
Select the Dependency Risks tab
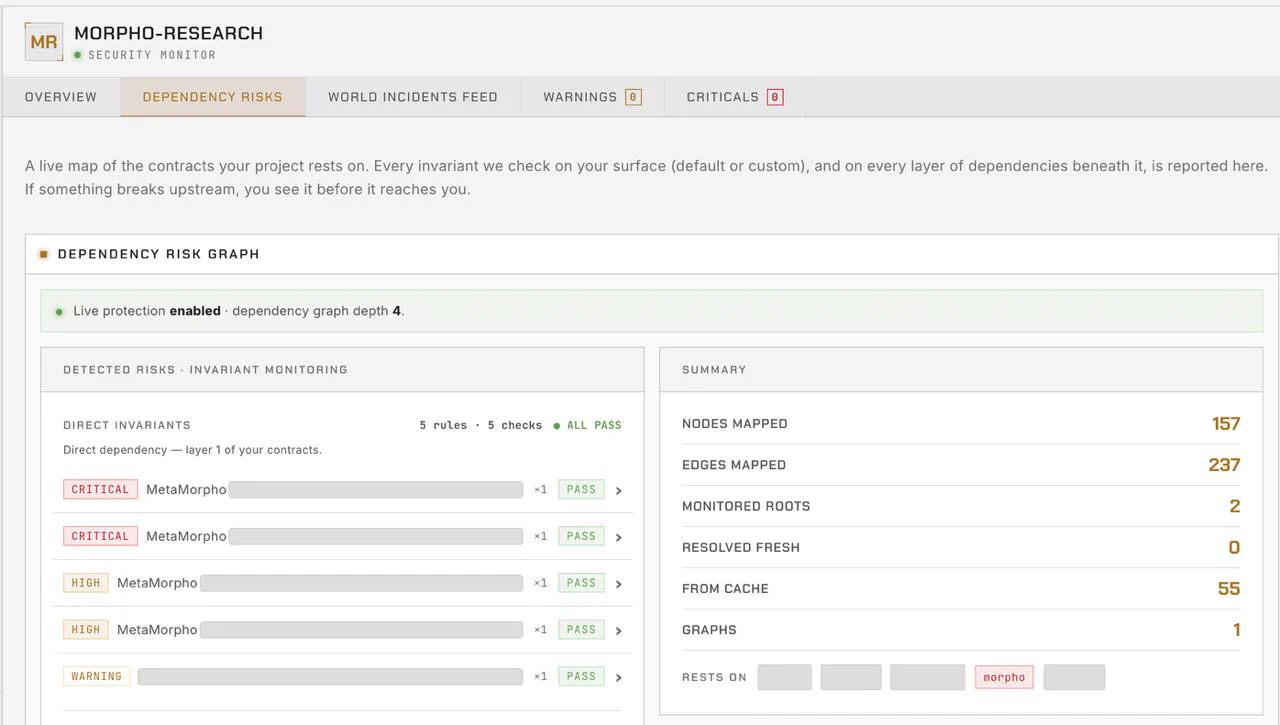click(x=213, y=97)
